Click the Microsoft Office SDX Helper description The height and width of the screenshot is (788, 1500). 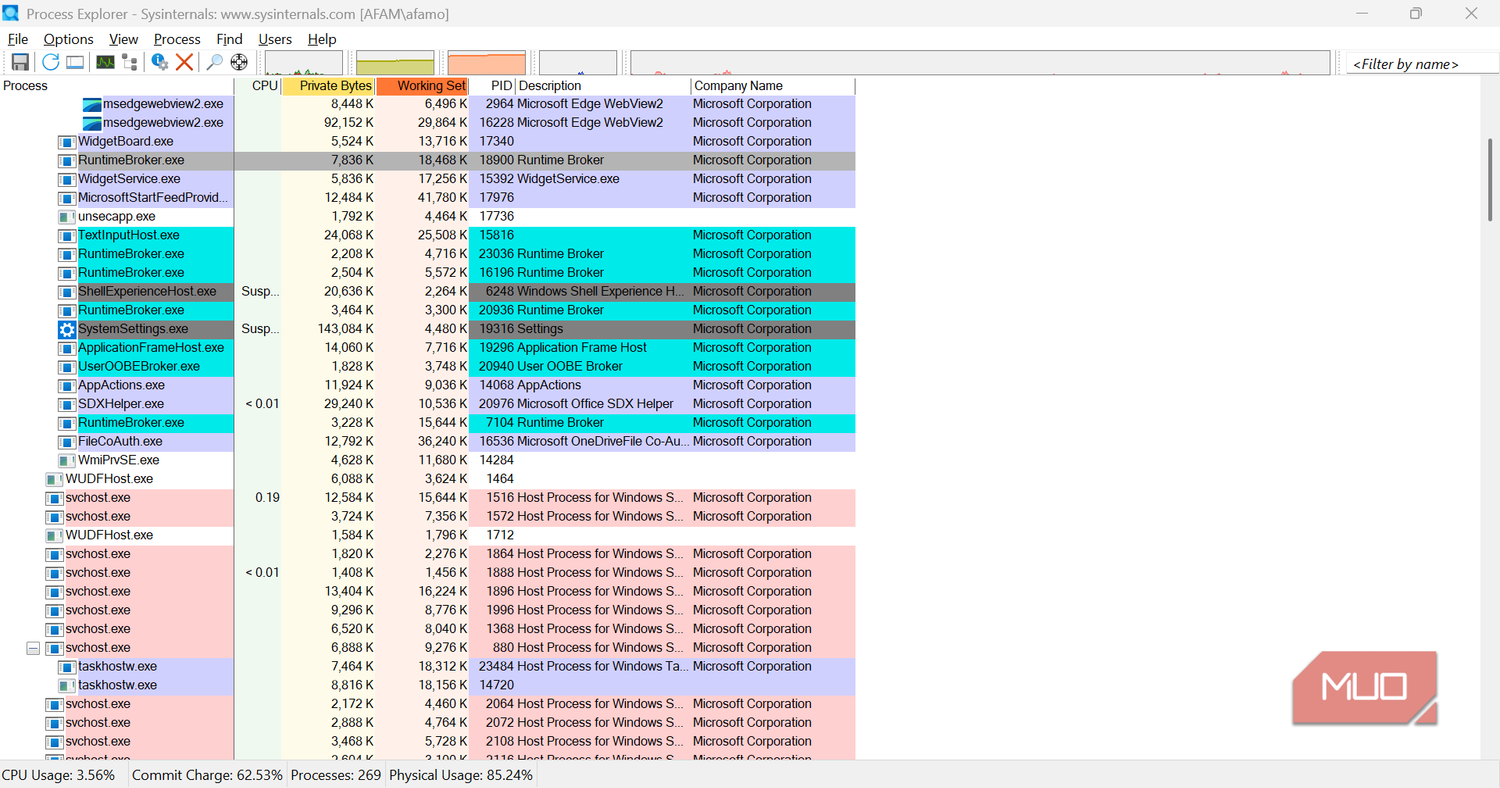(x=595, y=404)
